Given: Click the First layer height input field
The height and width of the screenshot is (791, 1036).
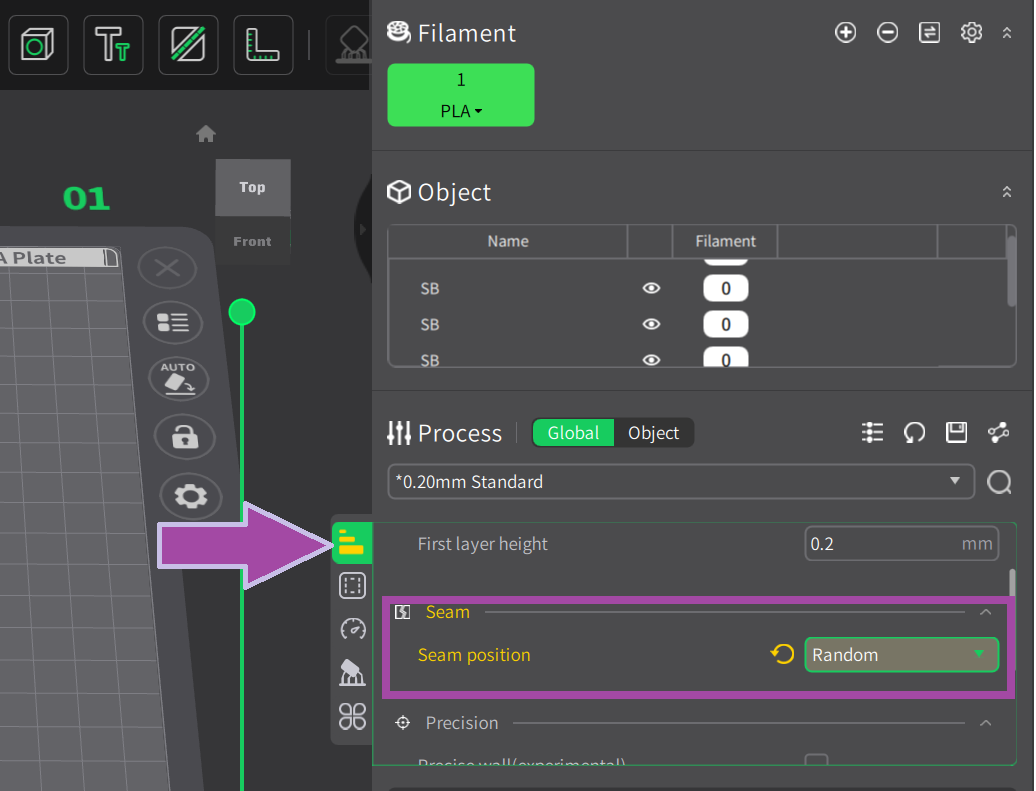Looking at the screenshot, I should click(x=880, y=544).
